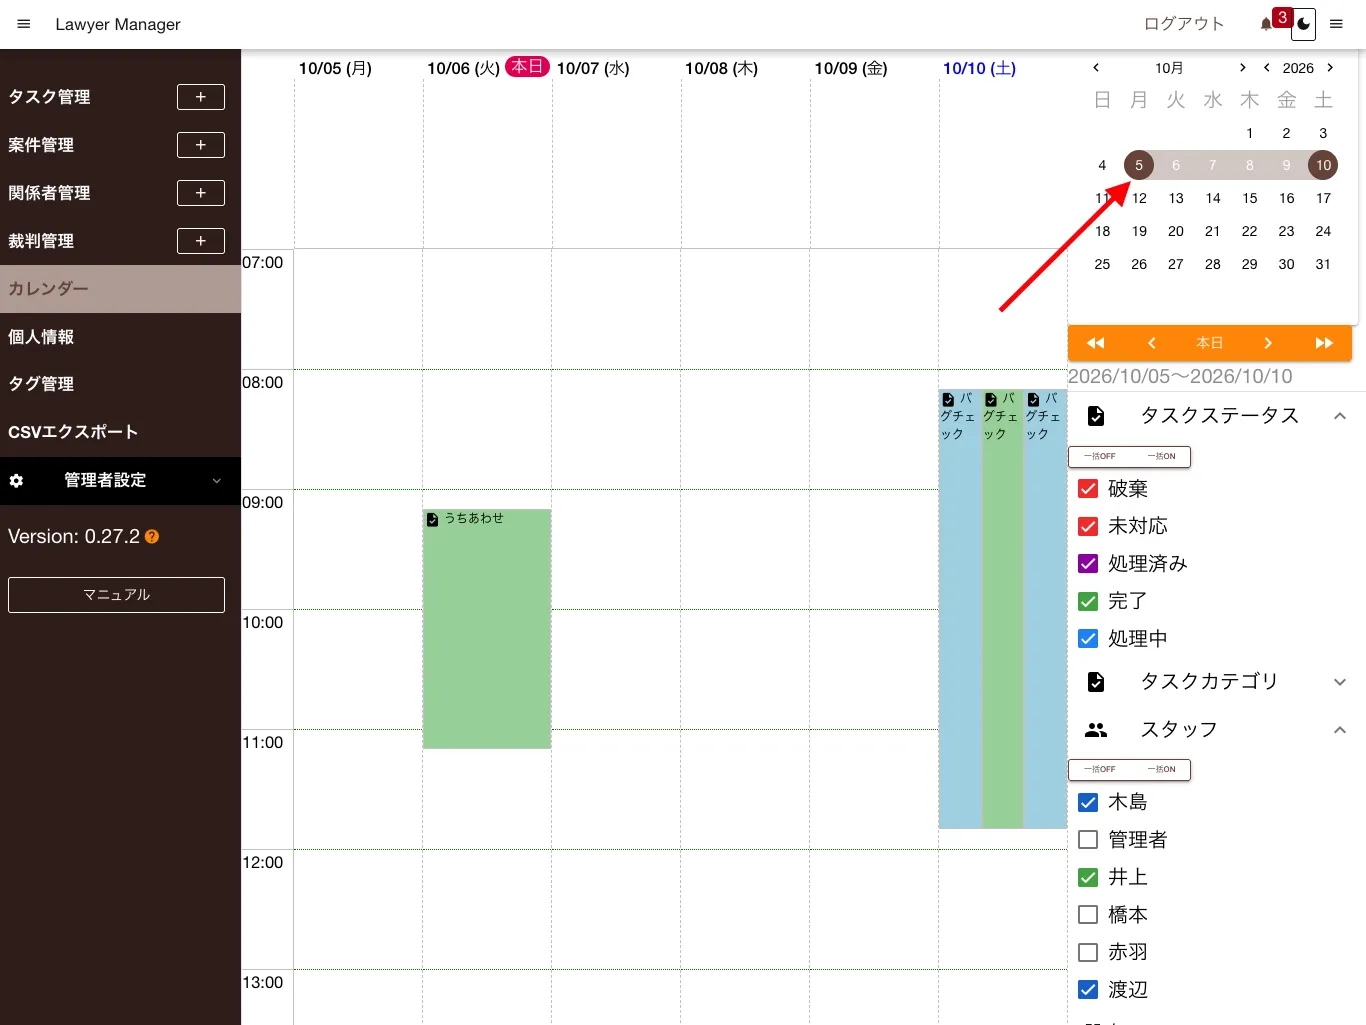Open the うちあわせ calendar event
The width and height of the screenshot is (1366, 1025).
point(487,629)
